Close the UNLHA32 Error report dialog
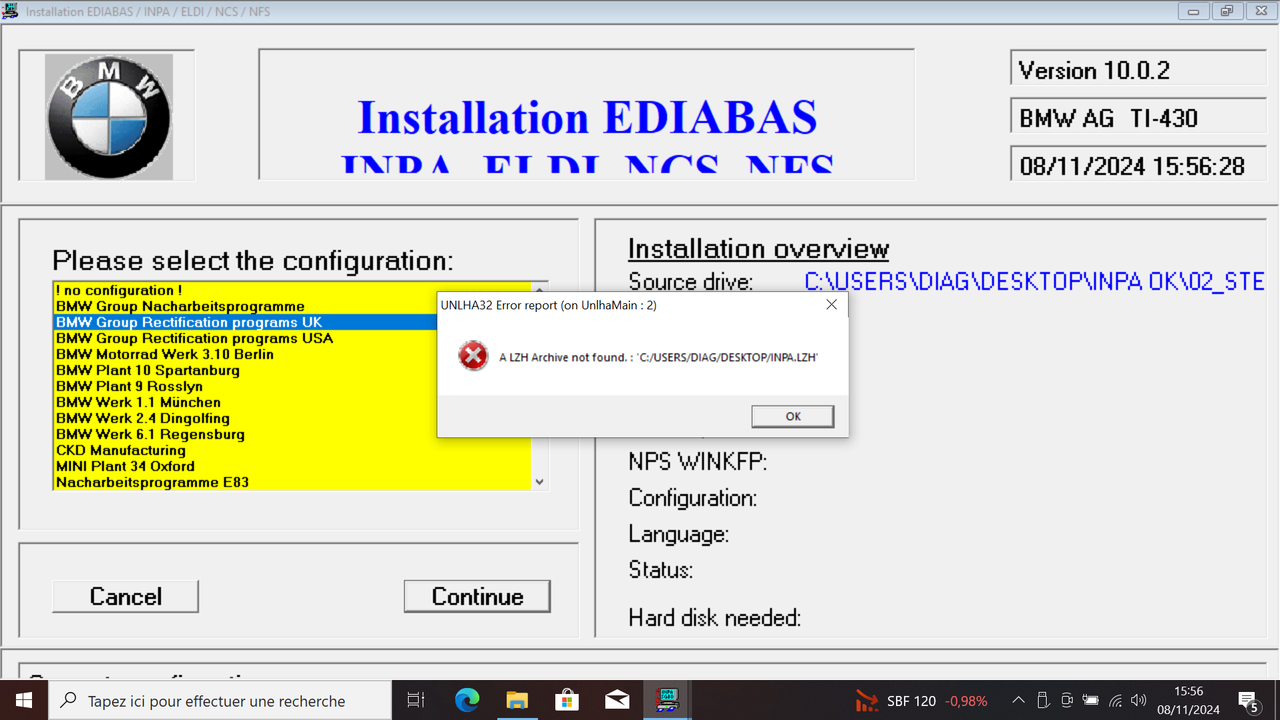The image size is (1280, 720). click(x=831, y=305)
